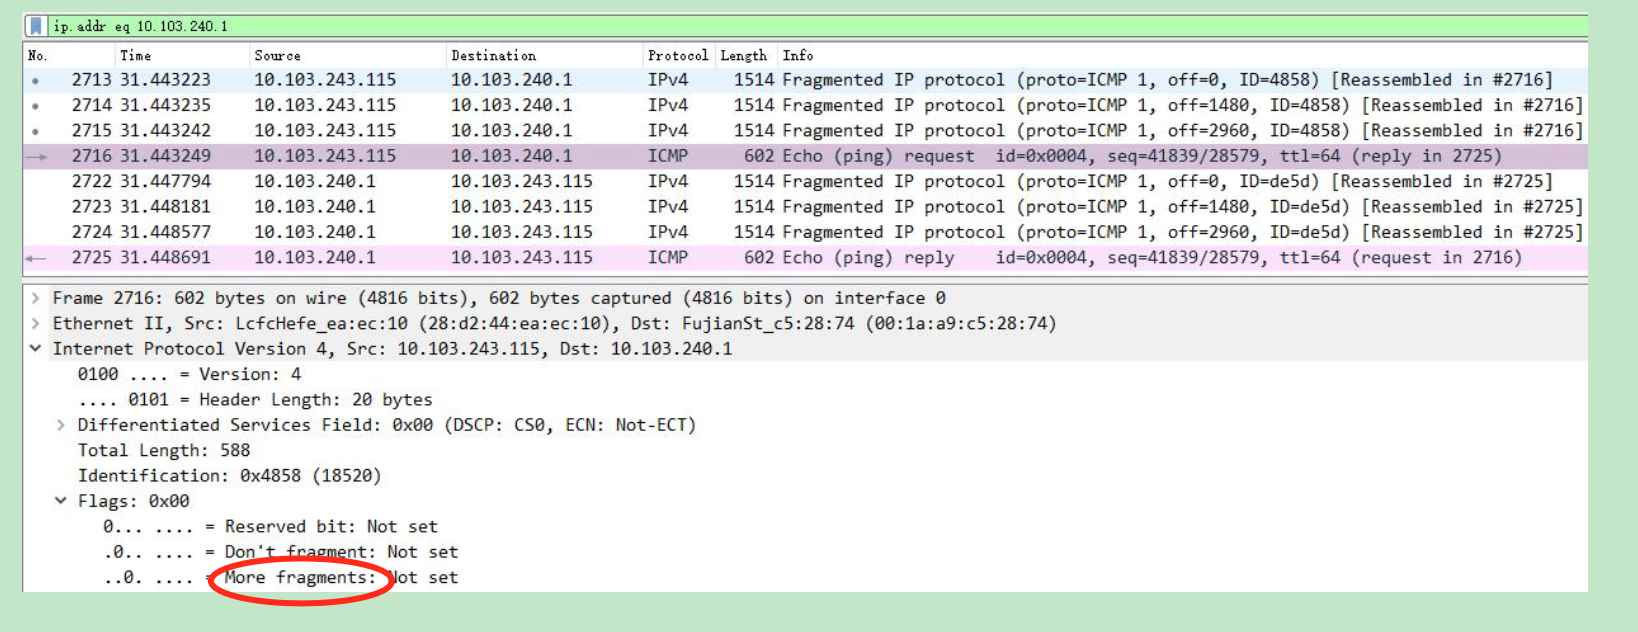Collapse the Flags: 0x00 node
Screen dimensions: 1638x632
click(x=61, y=501)
